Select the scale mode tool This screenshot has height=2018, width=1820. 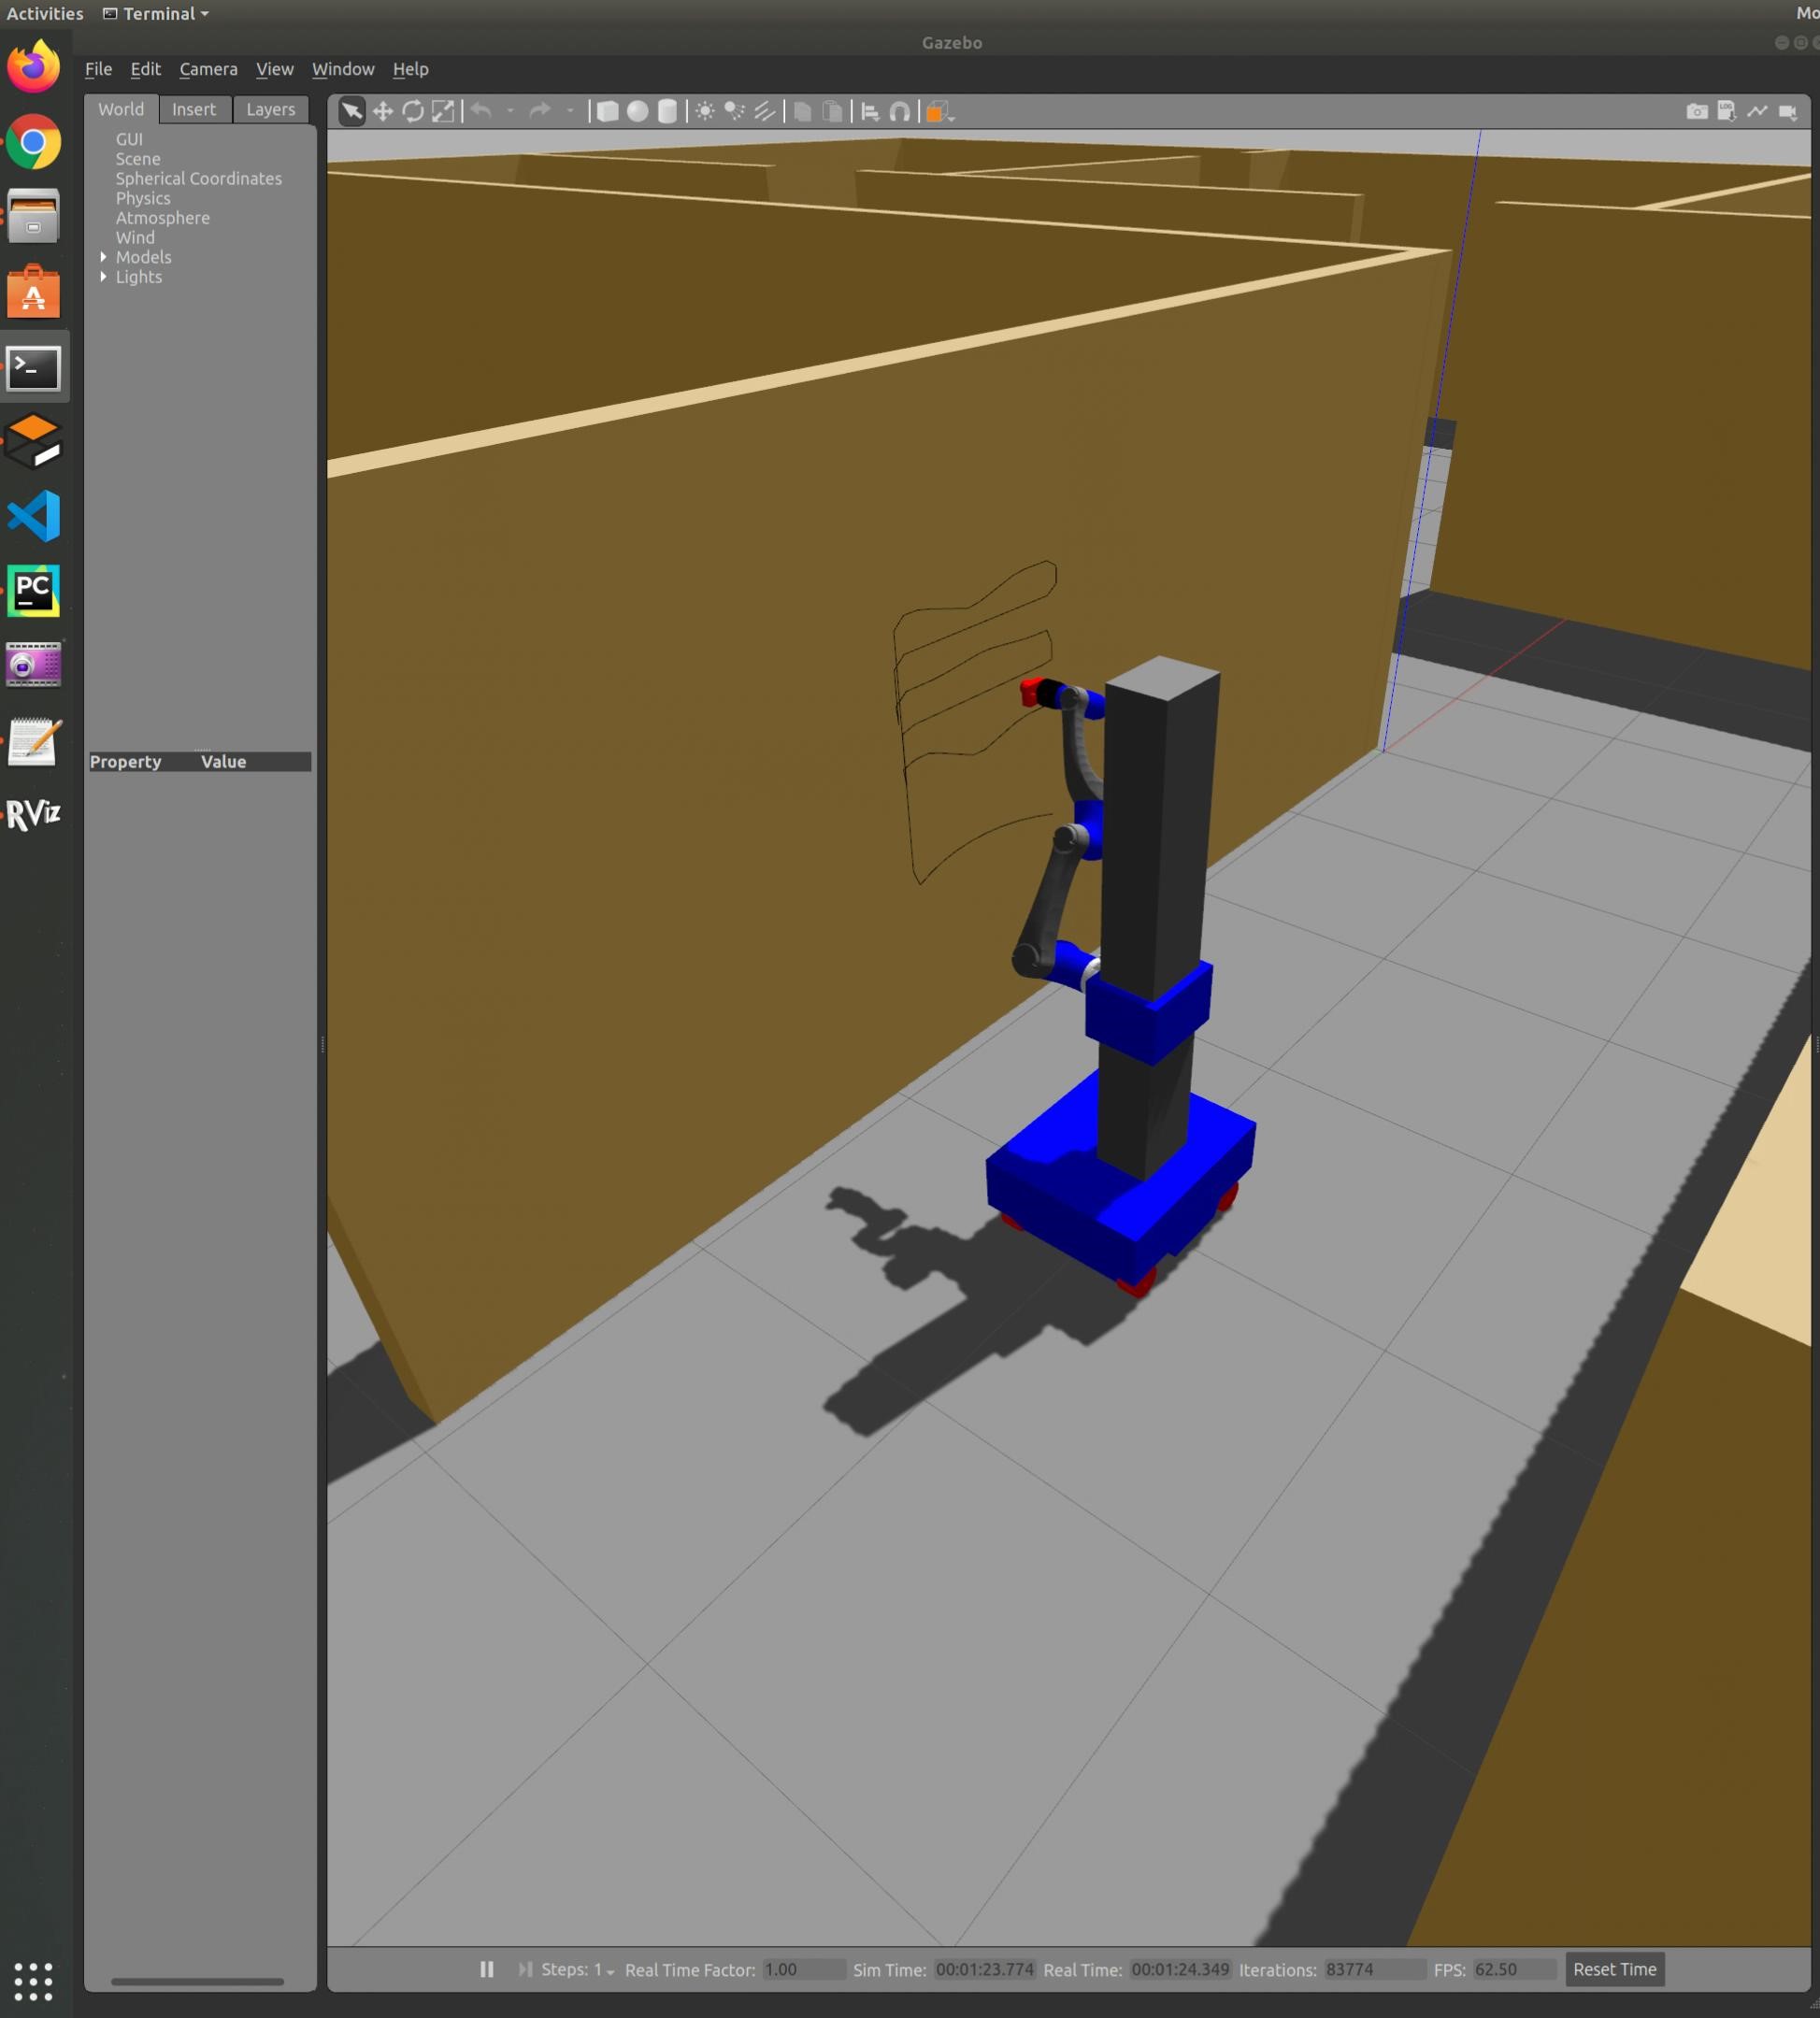pyautogui.click(x=443, y=112)
